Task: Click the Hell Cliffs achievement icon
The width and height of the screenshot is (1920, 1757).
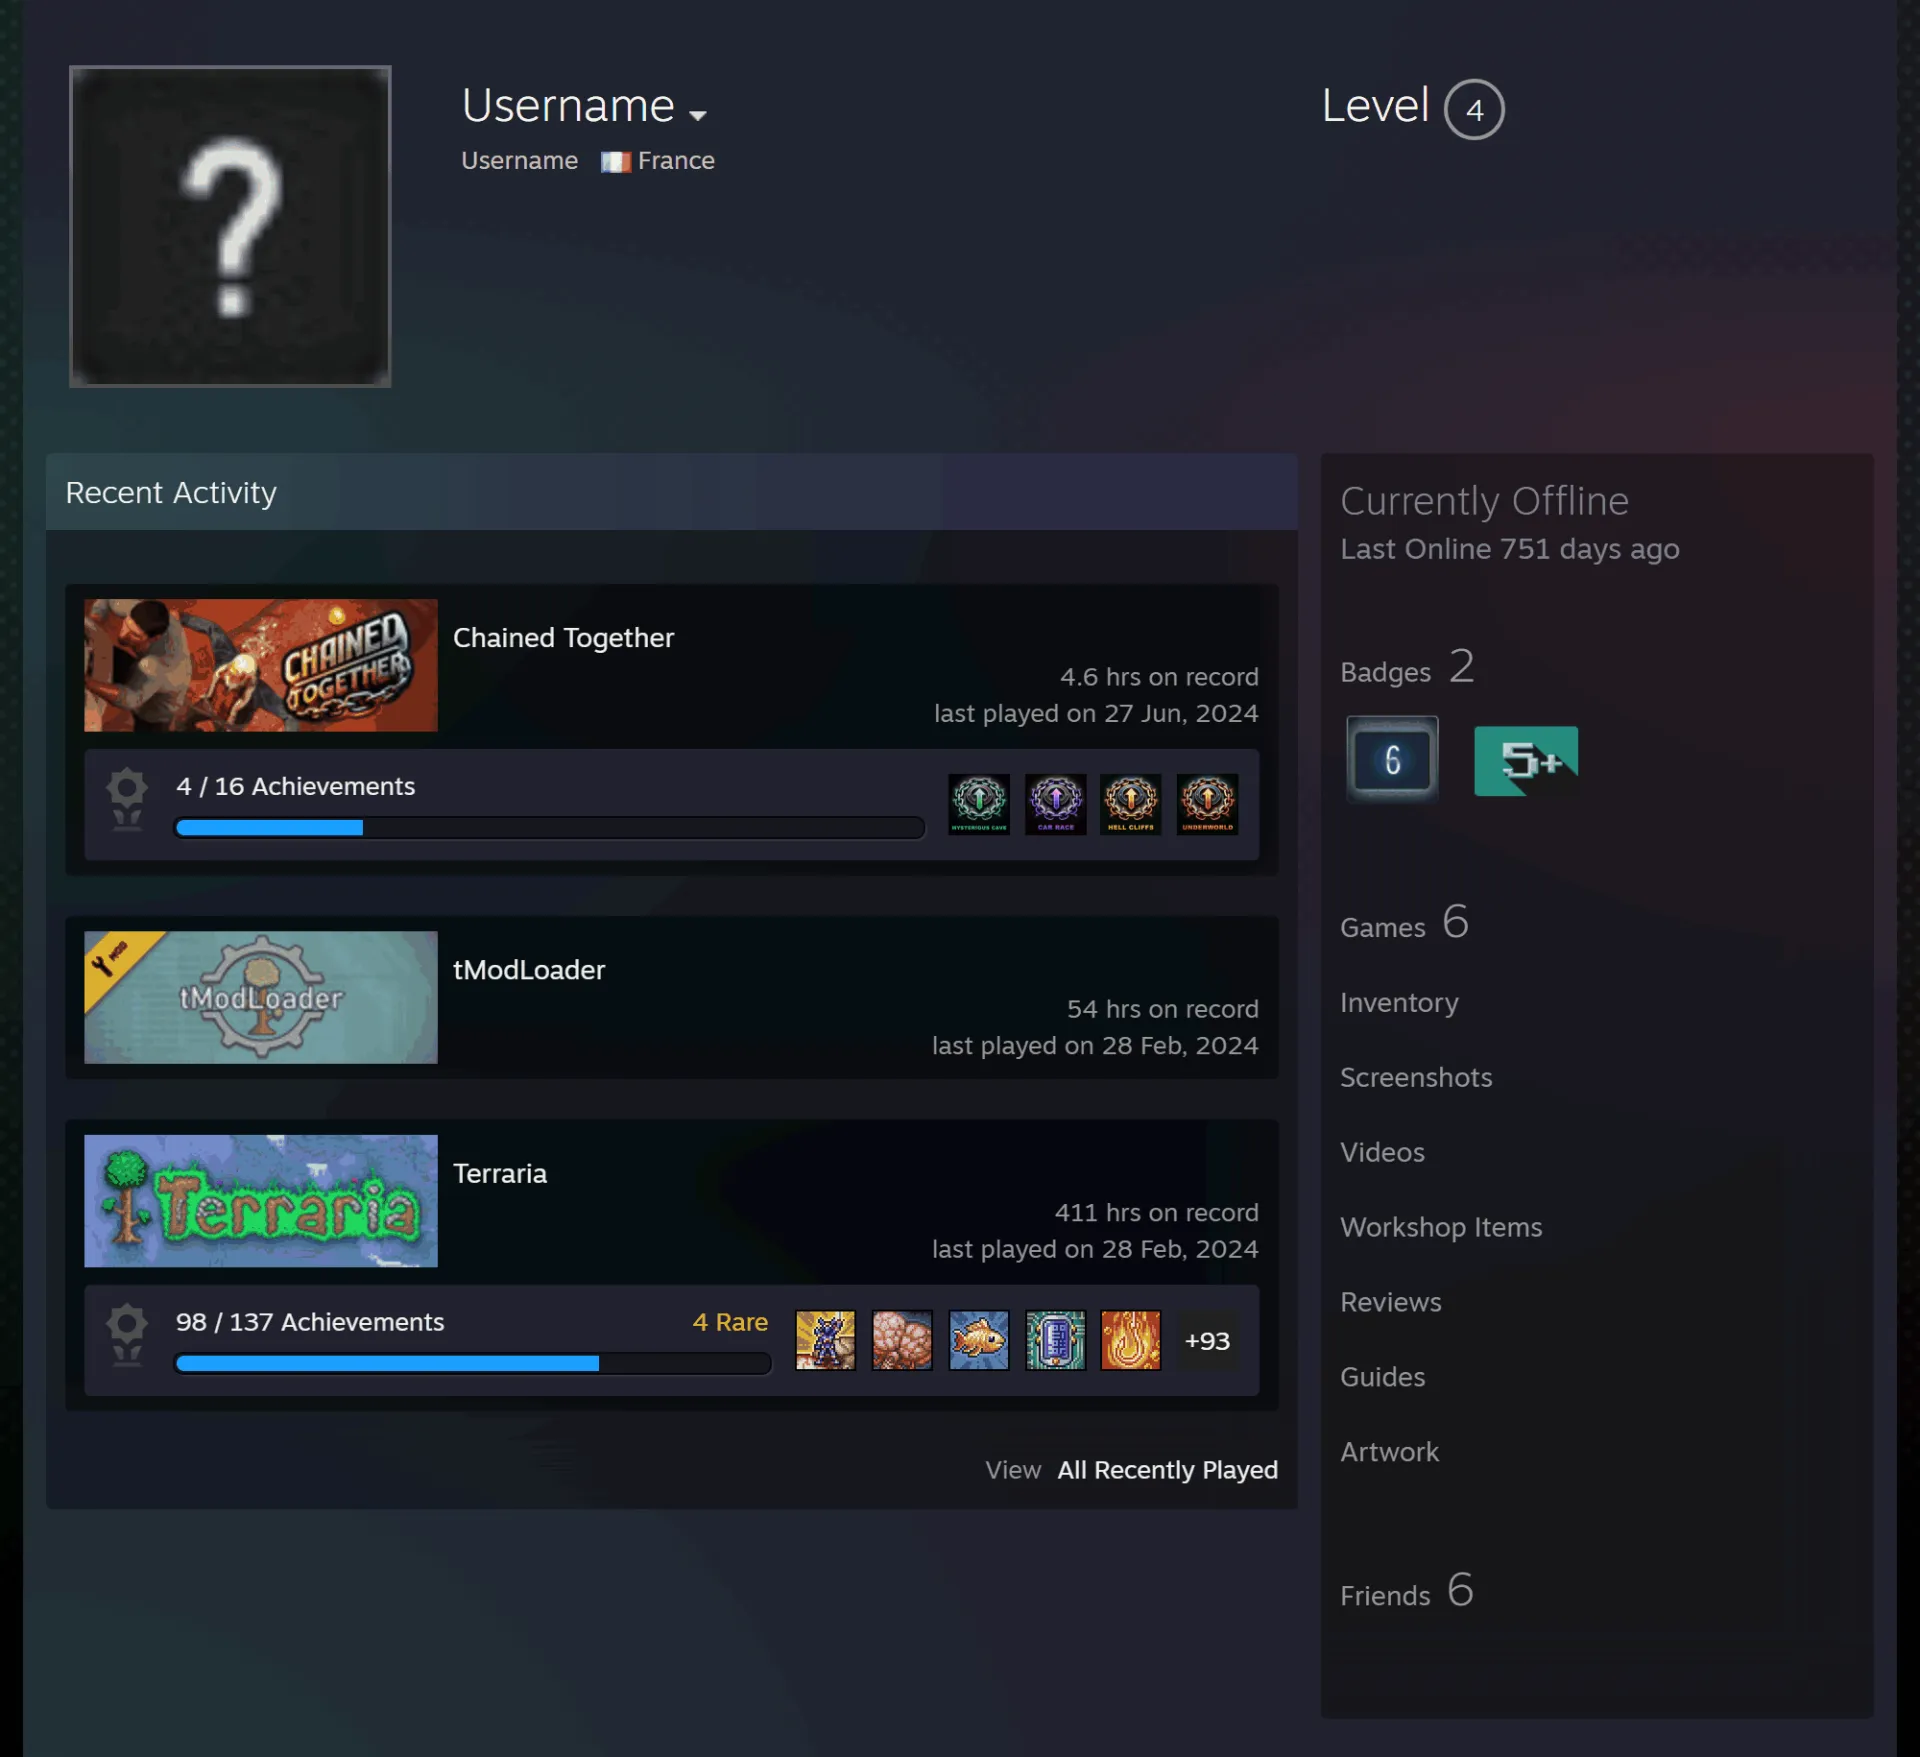Action: (1131, 803)
